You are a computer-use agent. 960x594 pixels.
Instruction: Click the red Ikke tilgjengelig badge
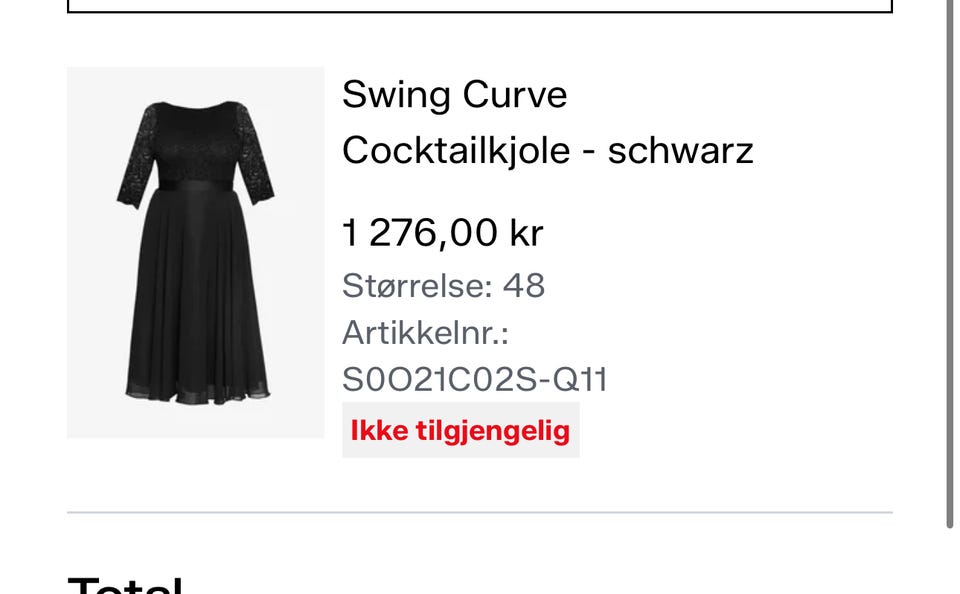pyautogui.click(x=460, y=431)
